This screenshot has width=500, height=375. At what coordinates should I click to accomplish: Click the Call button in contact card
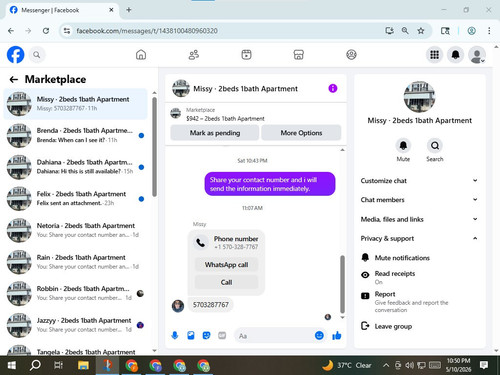(226, 282)
